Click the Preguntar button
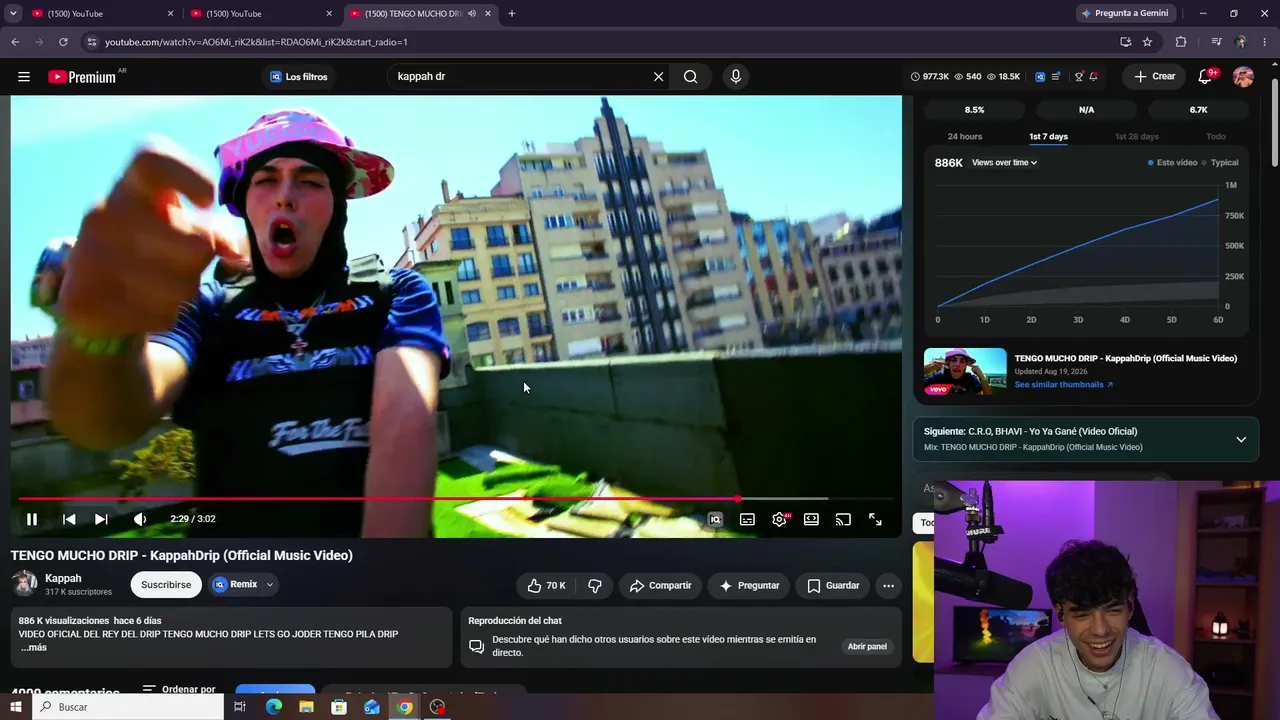Screen dimensions: 1280x720 point(749,586)
